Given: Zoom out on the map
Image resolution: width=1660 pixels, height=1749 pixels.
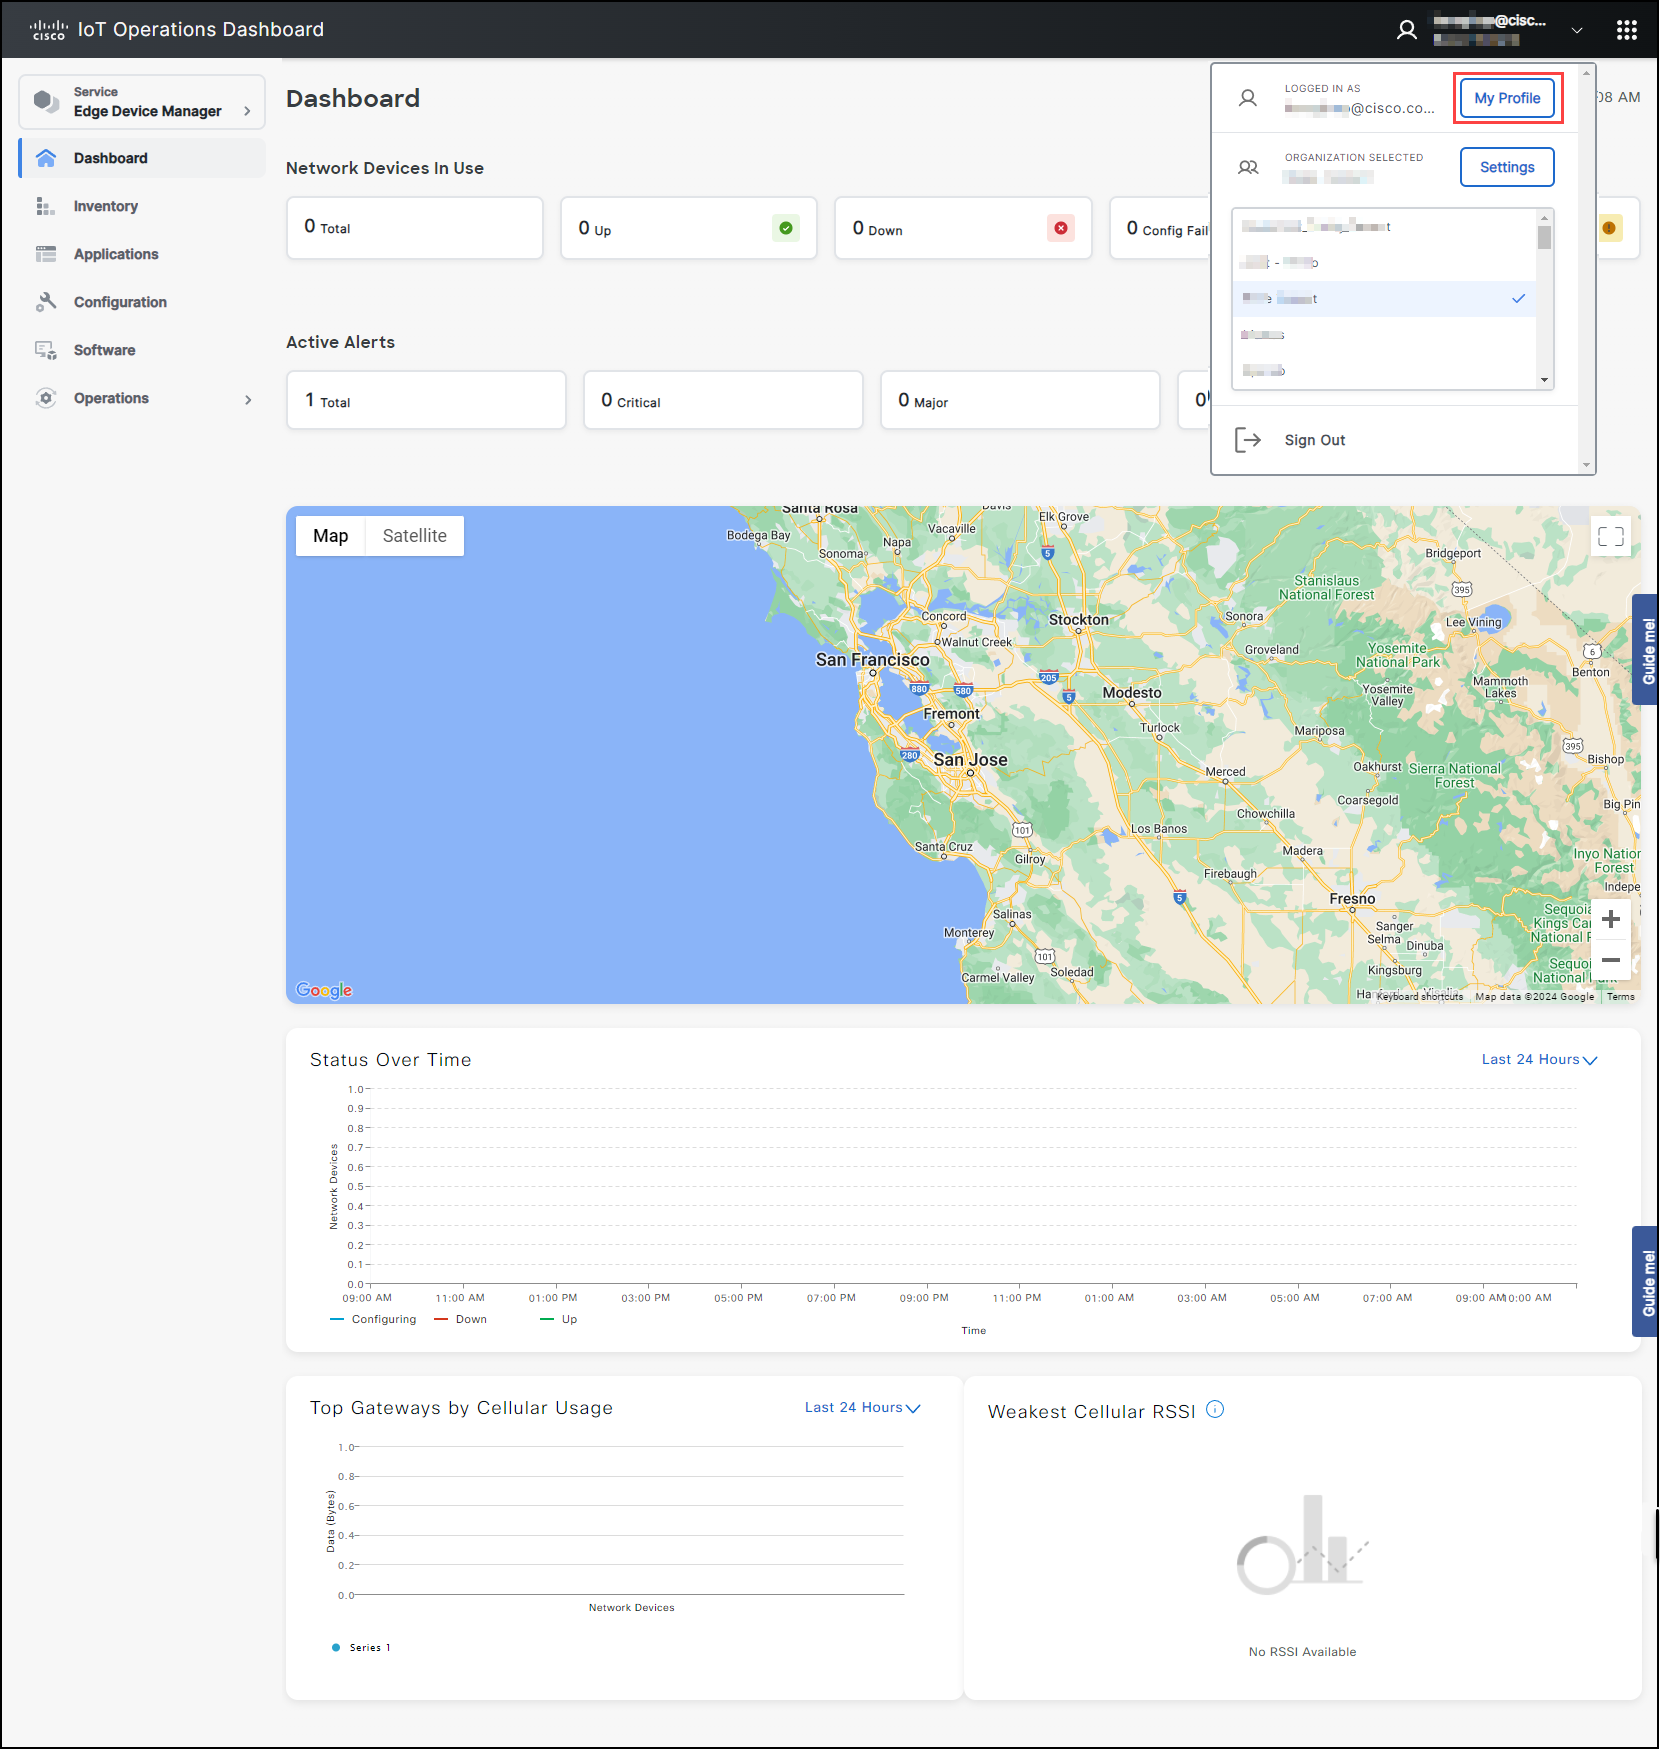Looking at the screenshot, I should [1610, 960].
